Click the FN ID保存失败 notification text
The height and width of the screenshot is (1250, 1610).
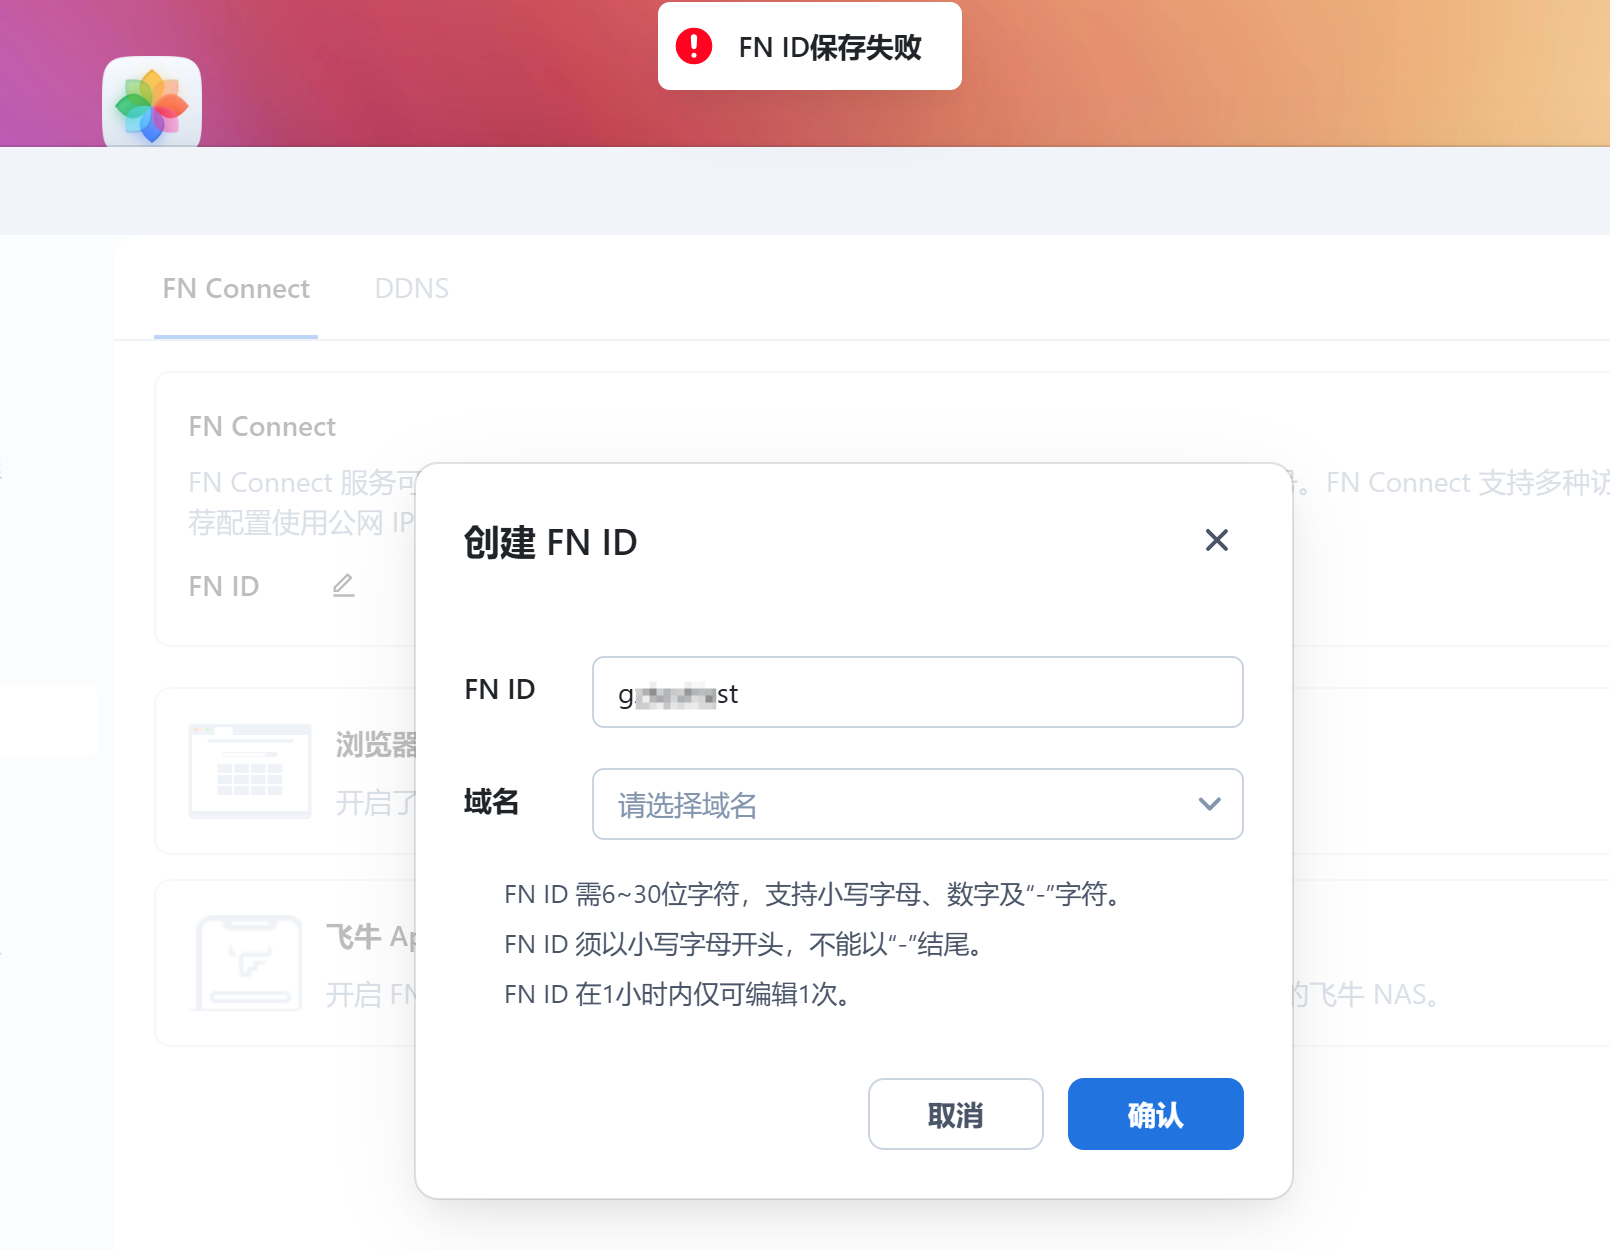tap(830, 47)
